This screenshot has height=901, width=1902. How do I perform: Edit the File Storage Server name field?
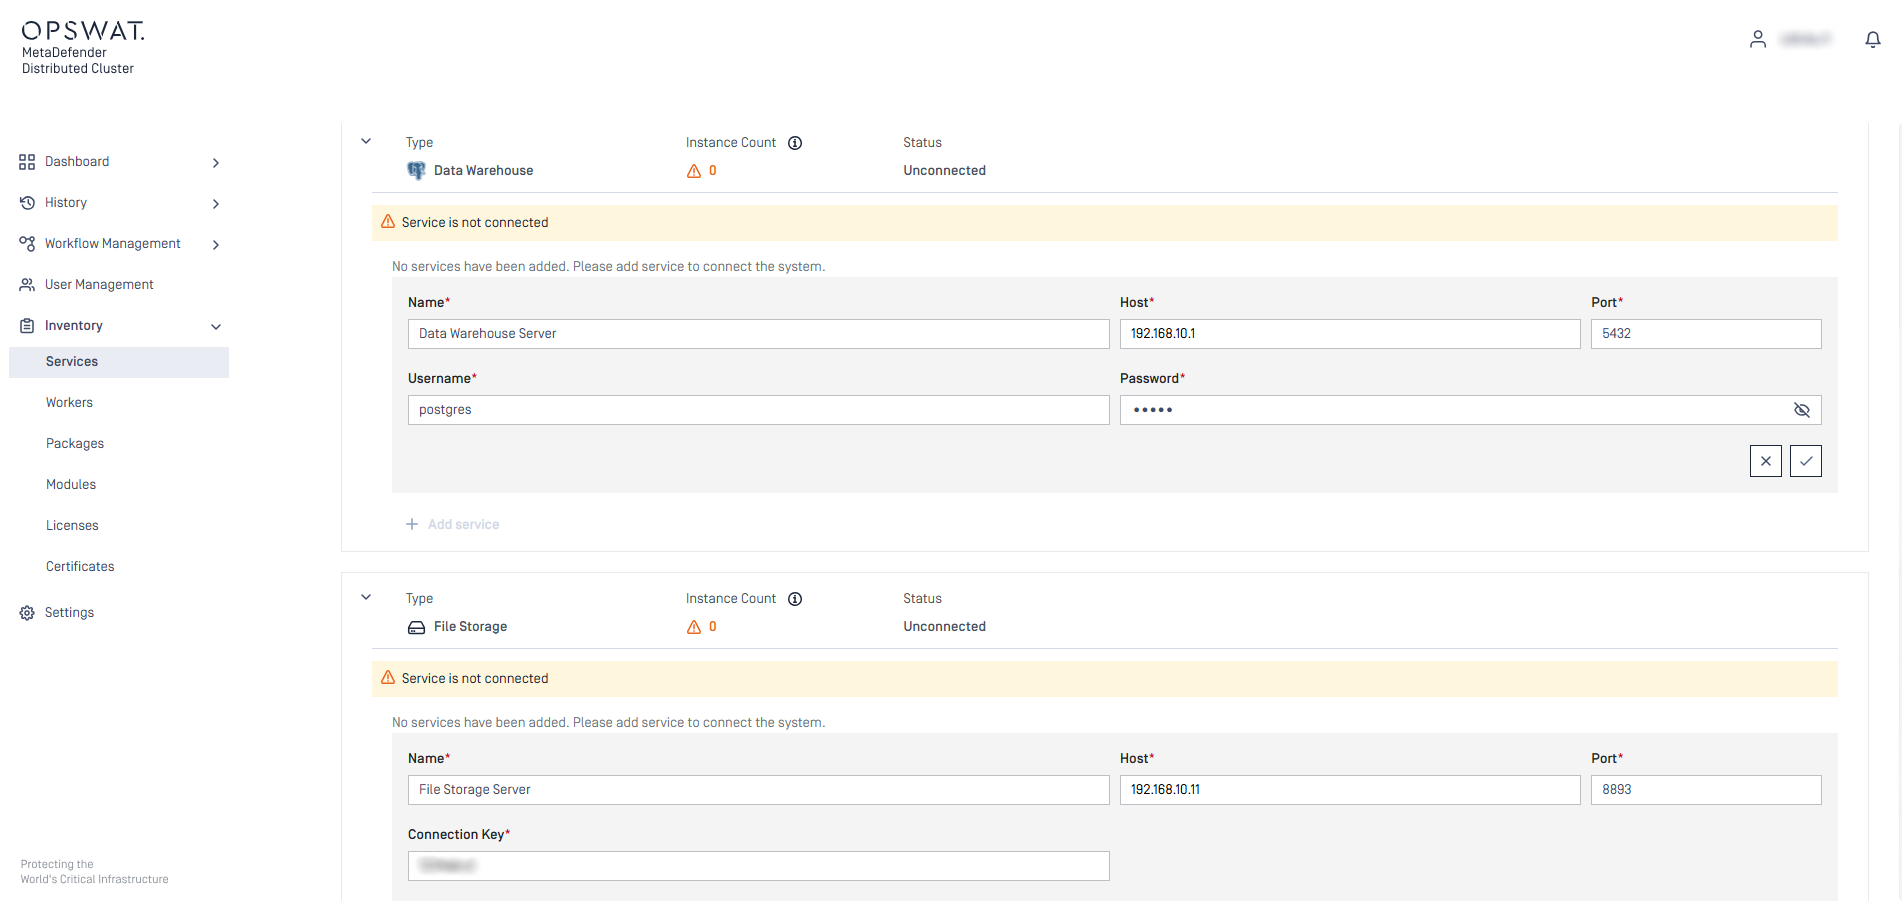758,790
